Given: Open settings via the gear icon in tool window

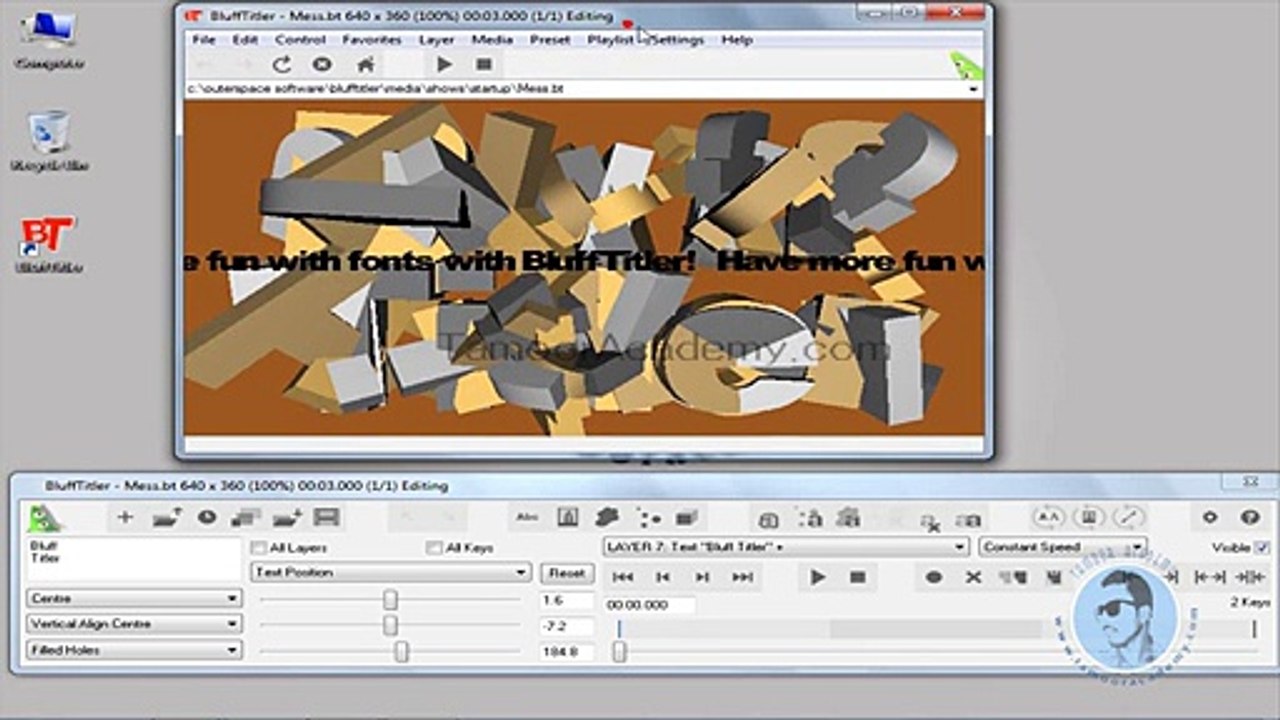Looking at the screenshot, I should (x=1210, y=517).
